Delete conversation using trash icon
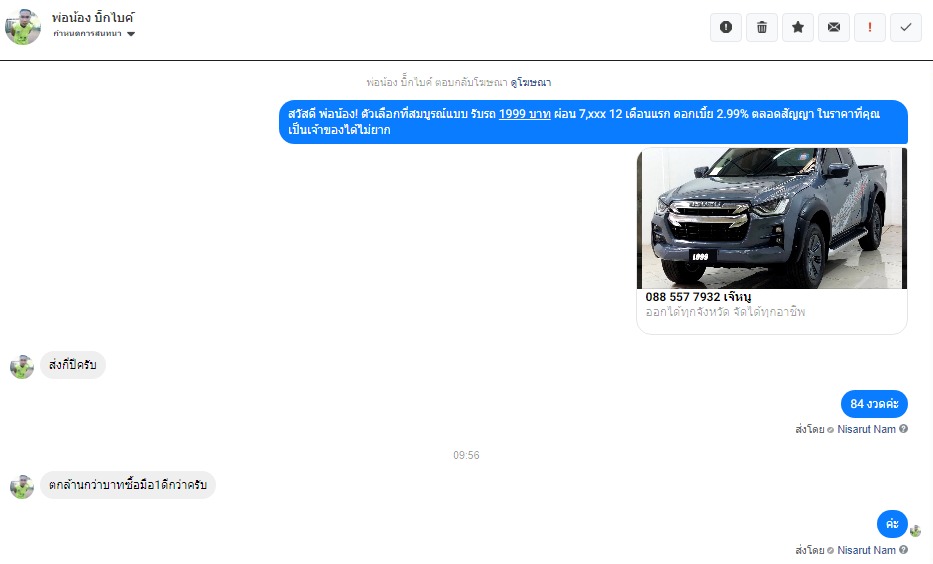The image size is (933, 564). [x=762, y=27]
